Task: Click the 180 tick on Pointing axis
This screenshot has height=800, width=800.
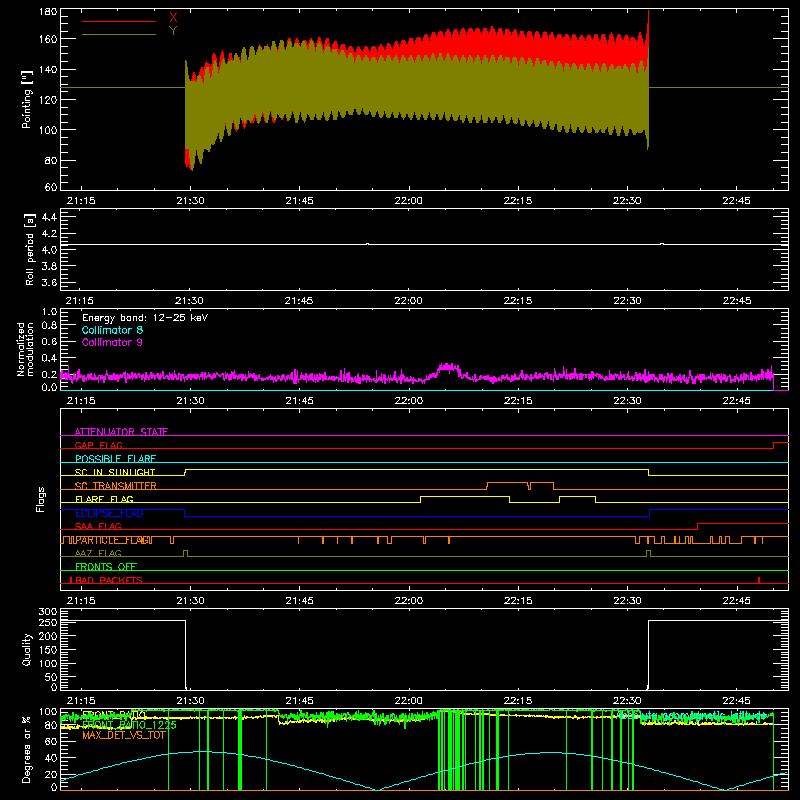Action: pos(48,12)
